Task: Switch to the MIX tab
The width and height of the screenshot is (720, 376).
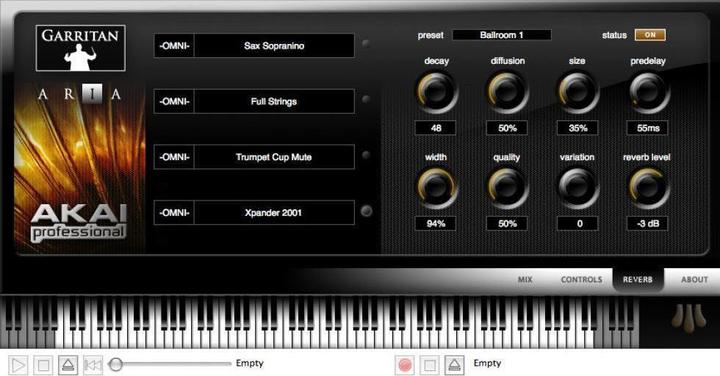Action: [525, 280]
